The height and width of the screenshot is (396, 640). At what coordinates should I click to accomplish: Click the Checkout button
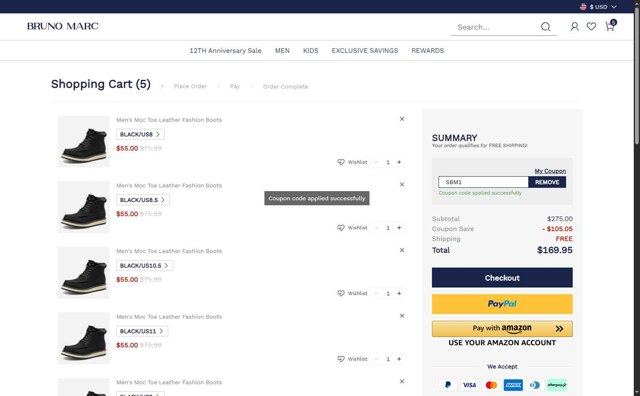coord(502,278)
